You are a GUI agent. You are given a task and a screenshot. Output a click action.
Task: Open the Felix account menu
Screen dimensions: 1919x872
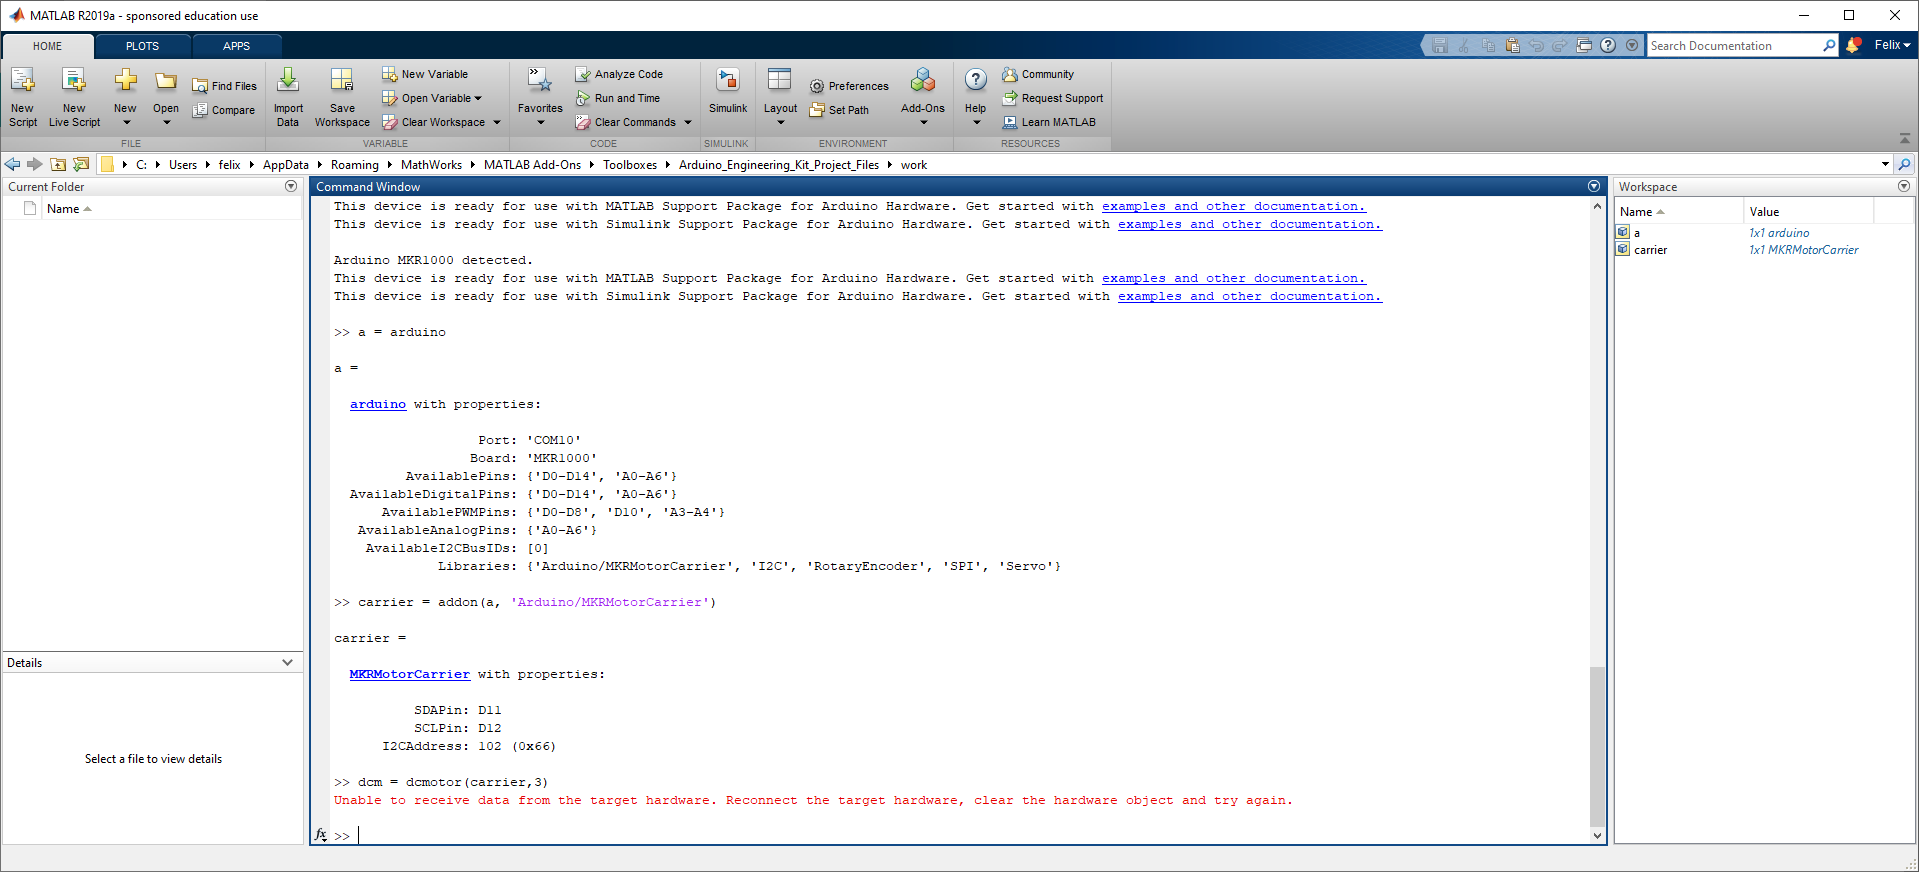(x=1892, y=45)
